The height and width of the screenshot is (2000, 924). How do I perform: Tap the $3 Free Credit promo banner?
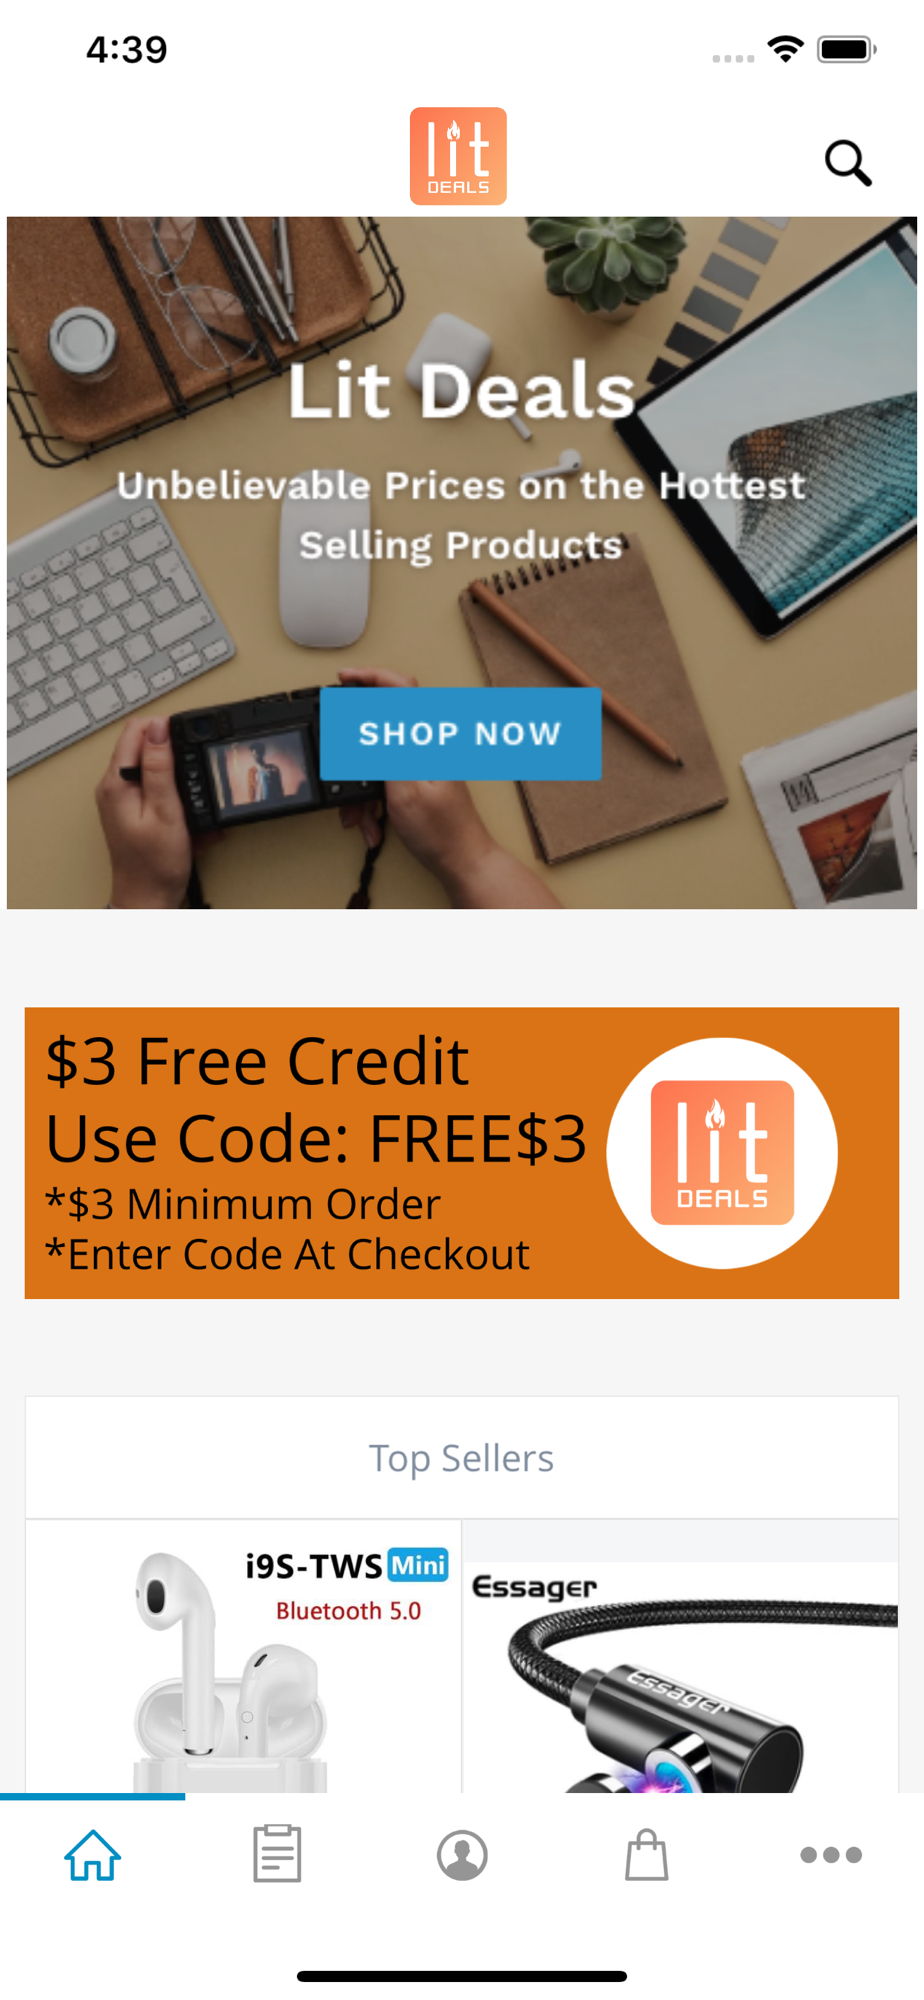pyautogui.click(x=462, y=1153)
